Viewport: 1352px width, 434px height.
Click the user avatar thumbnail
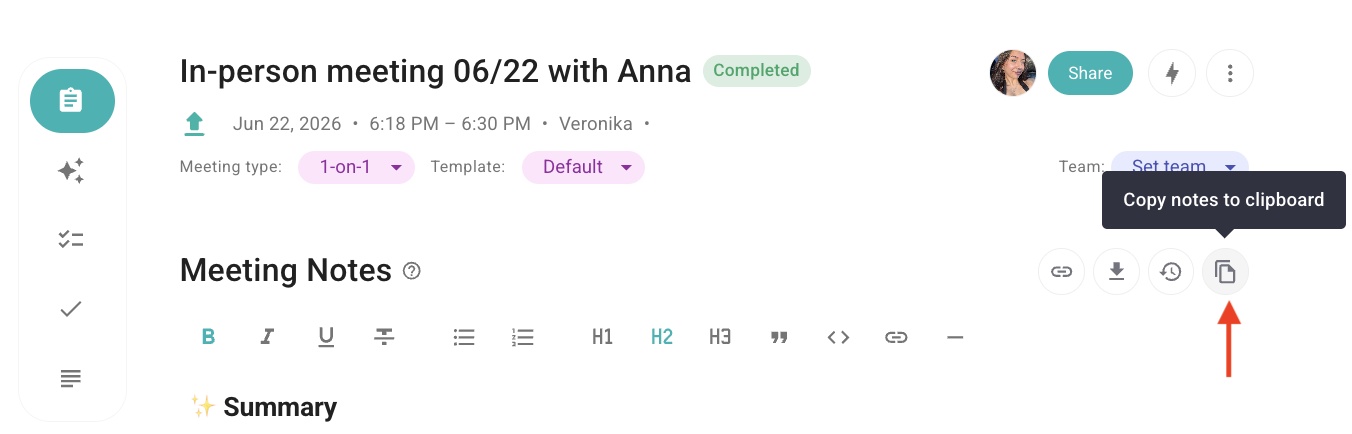click(x=1013, y=73)
